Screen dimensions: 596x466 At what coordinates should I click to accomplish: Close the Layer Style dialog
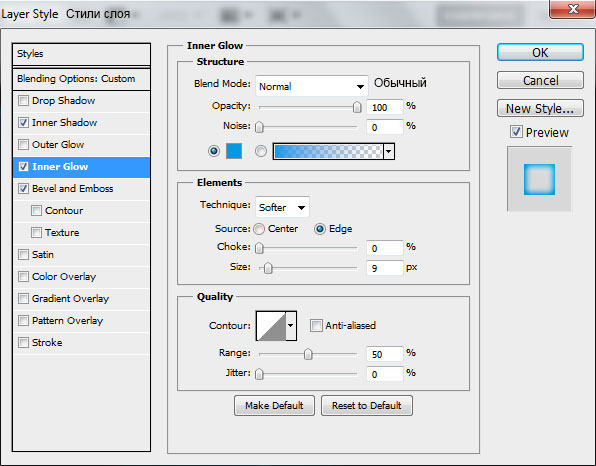(x=572, y=9)
